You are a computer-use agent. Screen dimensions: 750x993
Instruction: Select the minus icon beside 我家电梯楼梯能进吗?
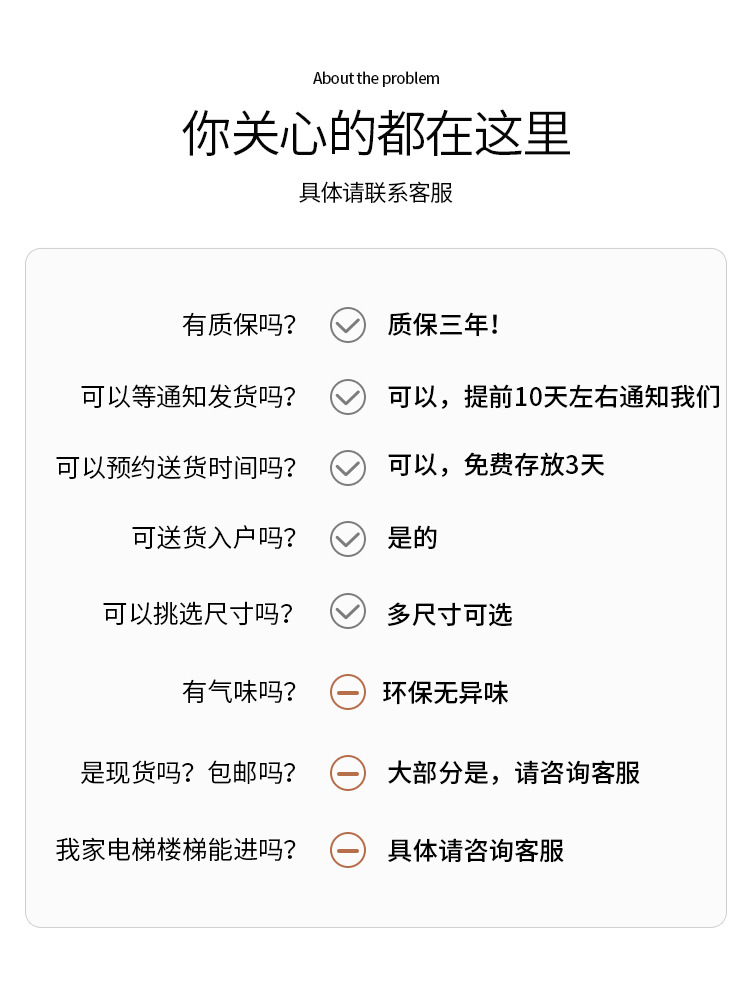[348, 850]
